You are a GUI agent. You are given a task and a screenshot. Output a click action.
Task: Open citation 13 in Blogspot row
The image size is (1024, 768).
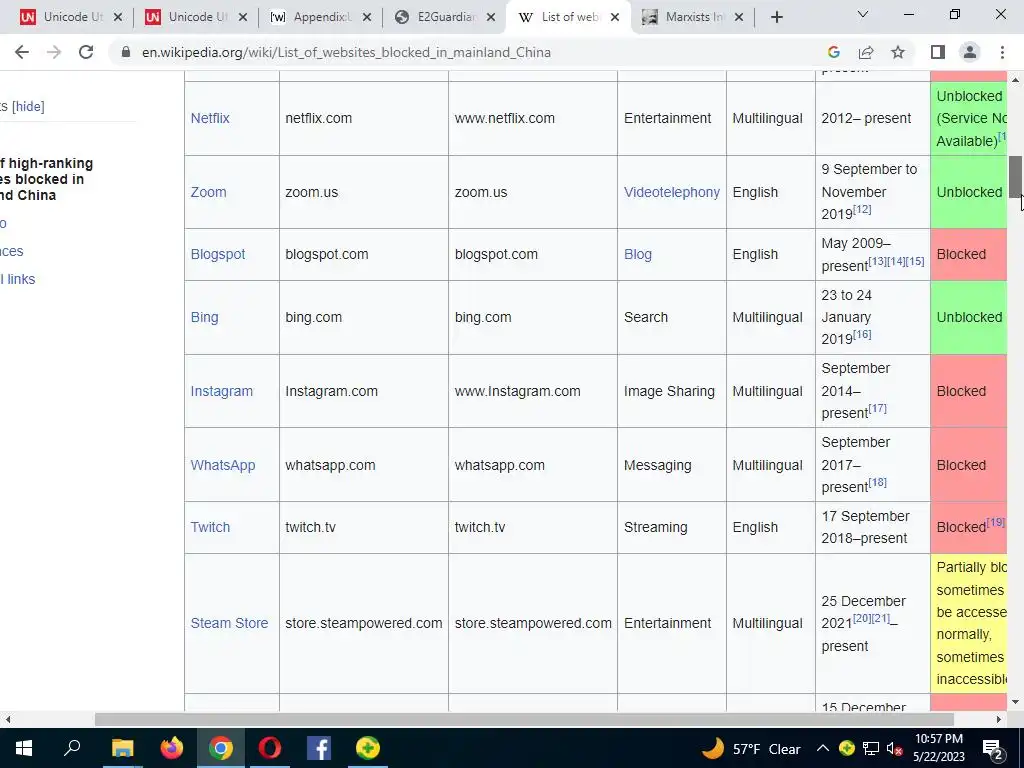878,261
